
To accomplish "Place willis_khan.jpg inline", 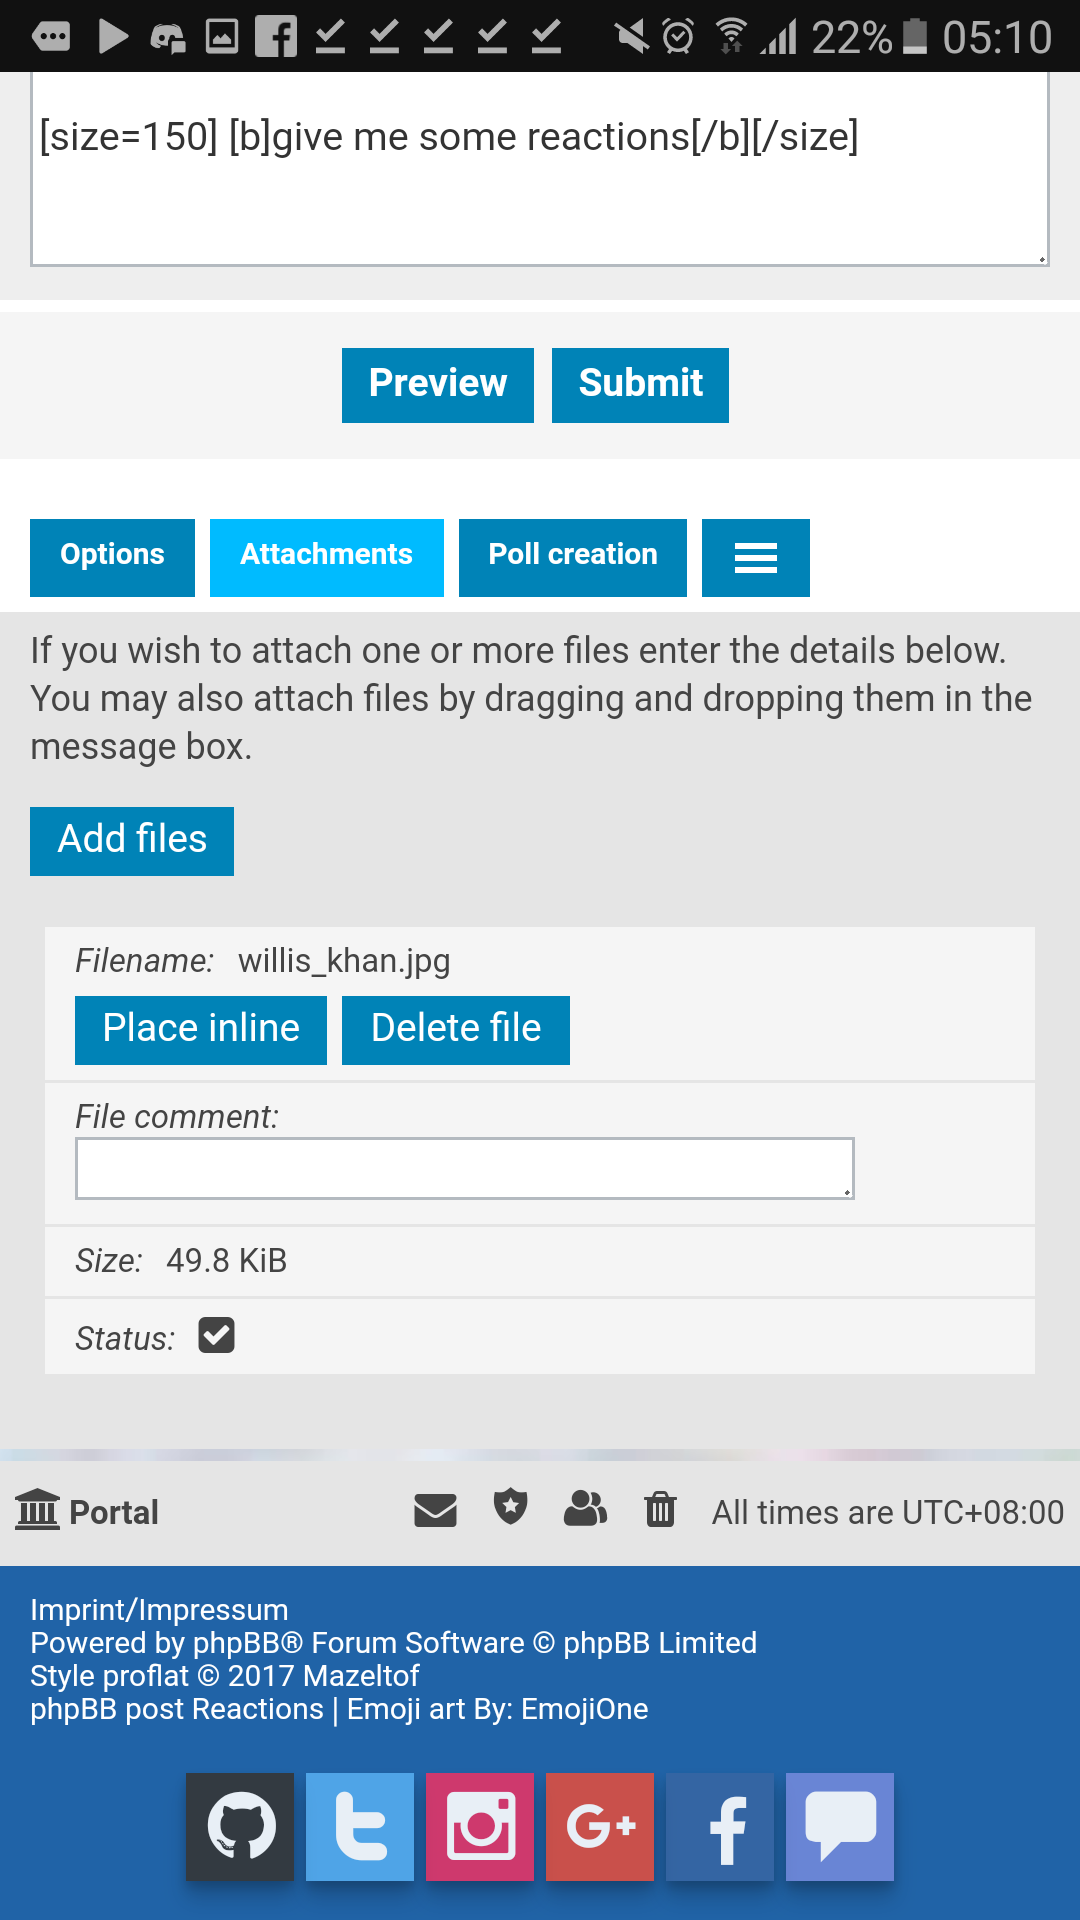I will 201,1030.
